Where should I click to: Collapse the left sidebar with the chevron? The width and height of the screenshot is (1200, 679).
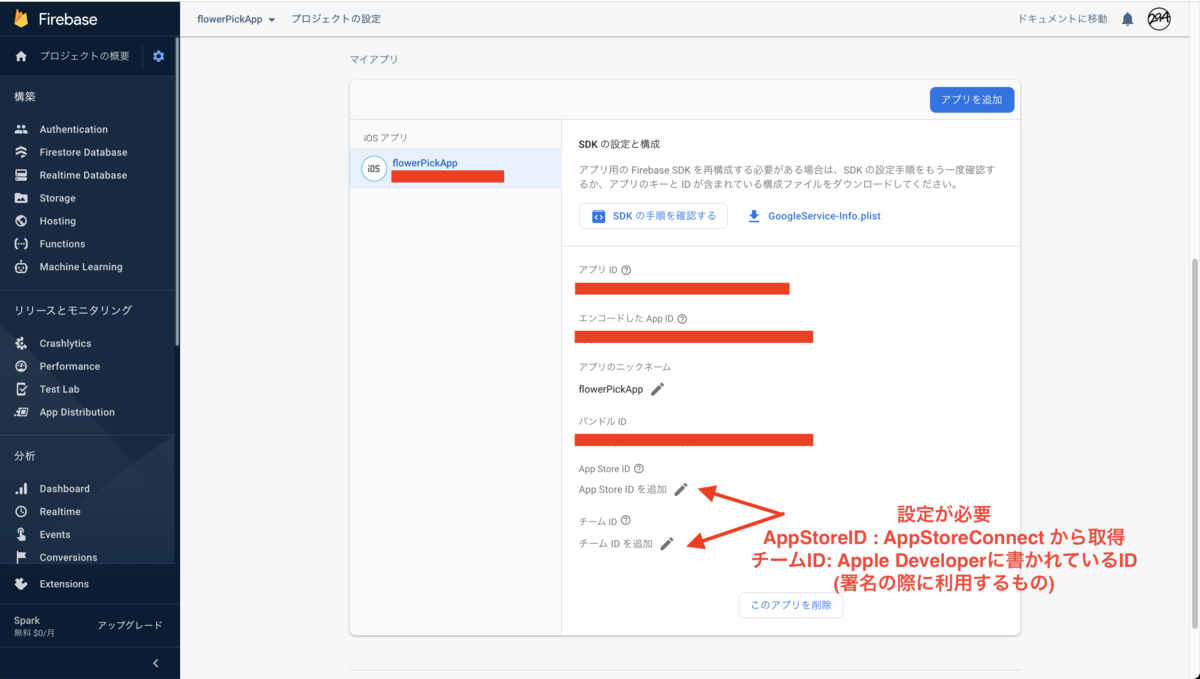coord(155,663)
